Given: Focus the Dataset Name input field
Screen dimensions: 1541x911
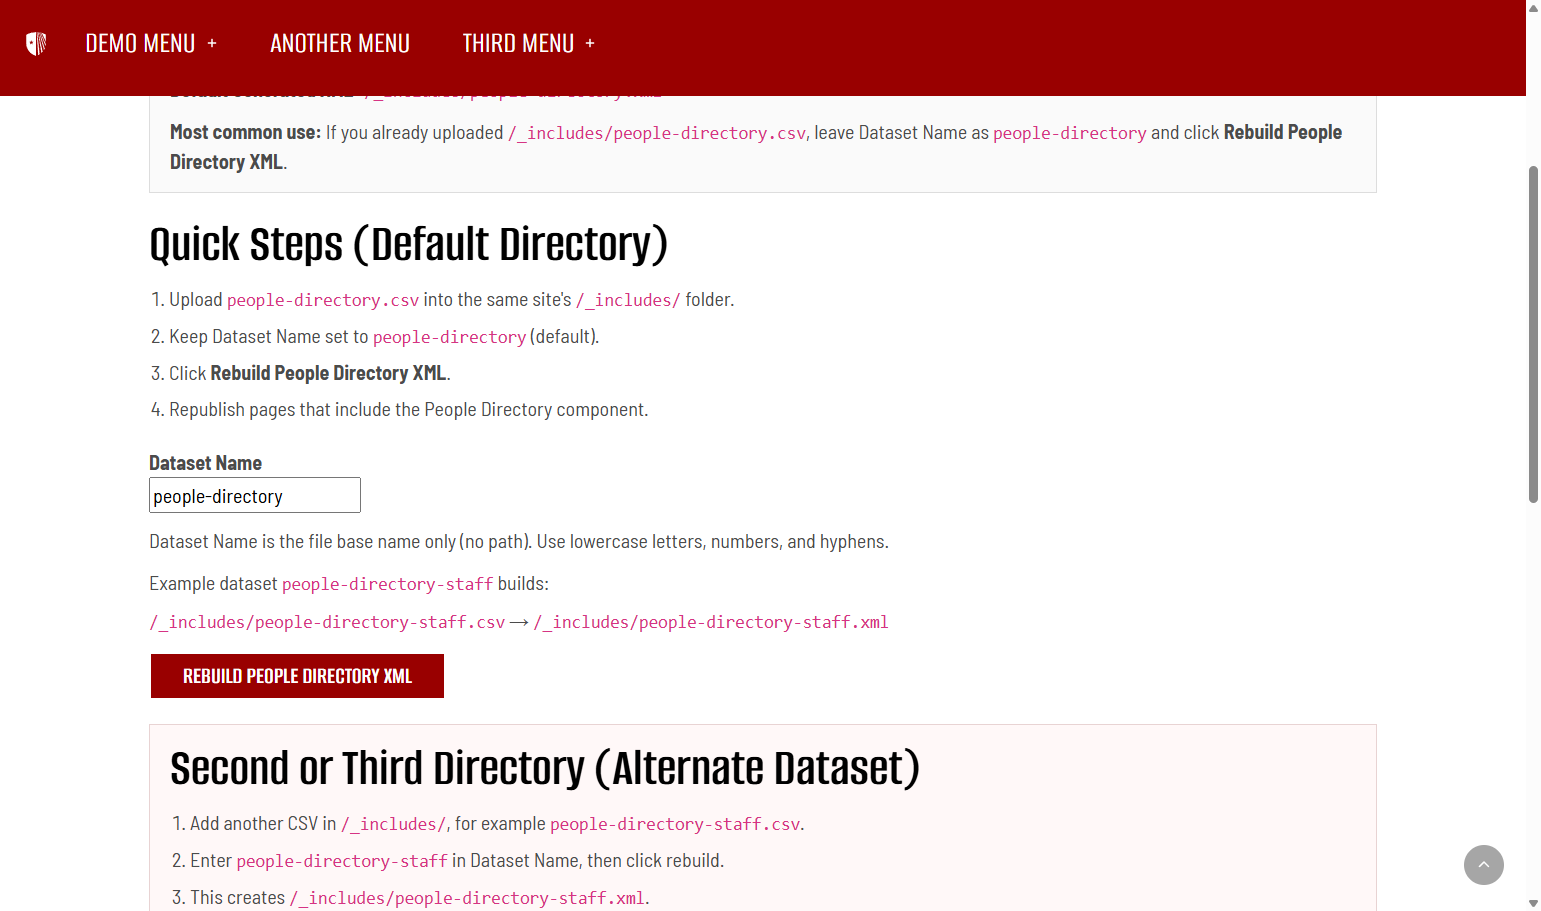Looking at the screenshot, I should tap(255, 495).
